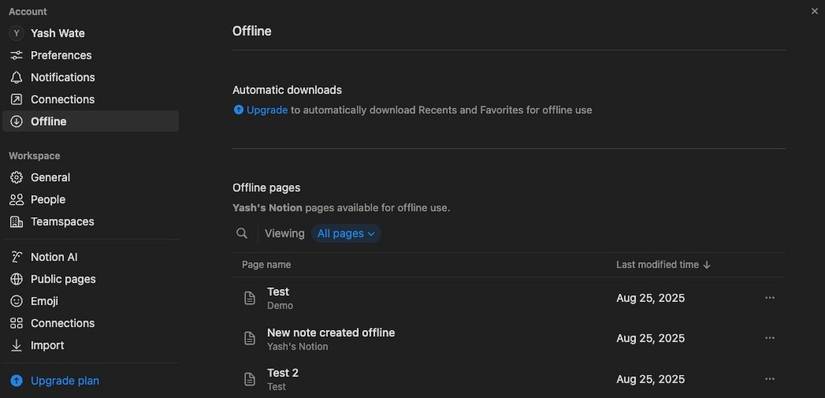Open the Test page row
825x398 pixels.
click(509, 298)
